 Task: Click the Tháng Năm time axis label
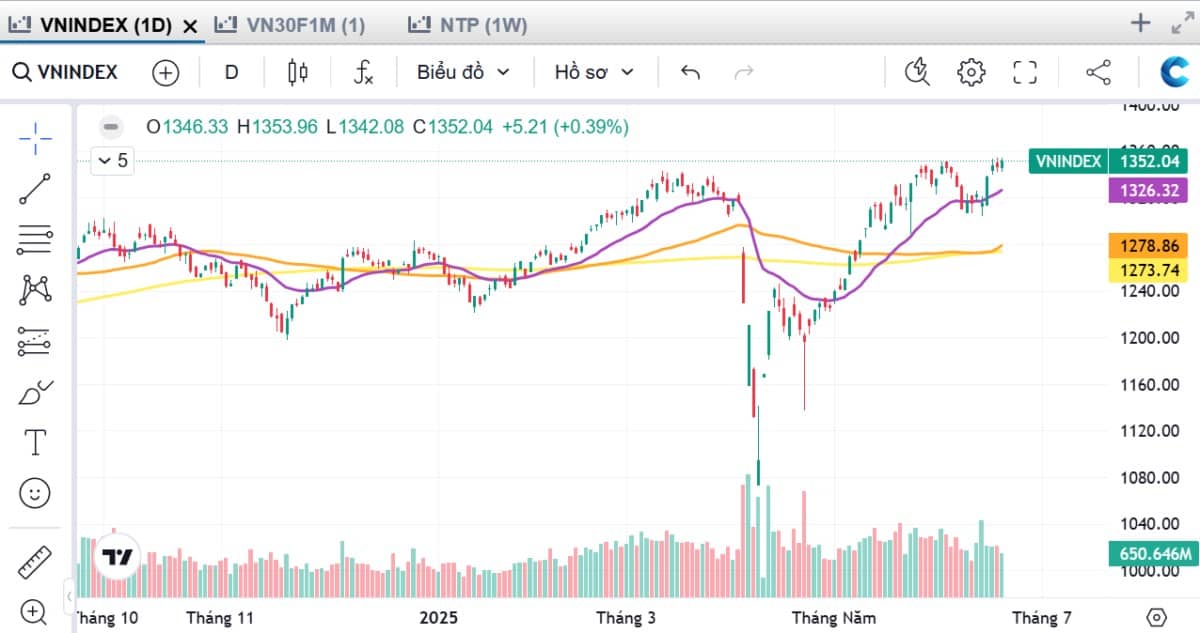833,618
